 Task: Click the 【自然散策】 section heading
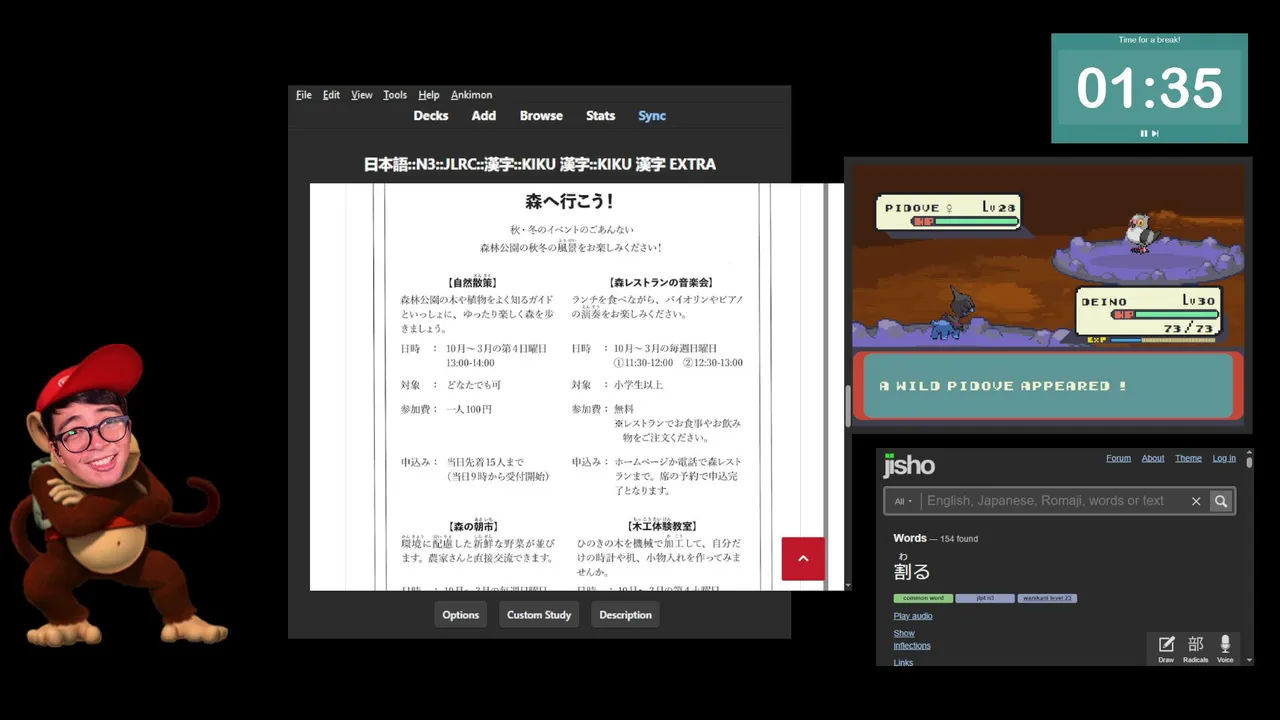tap(473, 283)
